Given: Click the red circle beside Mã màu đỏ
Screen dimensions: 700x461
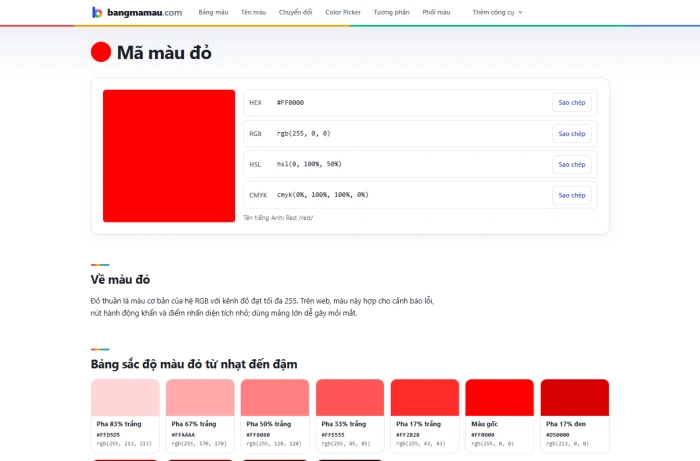Looking at the screenshot, I should [x=101, y=52].
